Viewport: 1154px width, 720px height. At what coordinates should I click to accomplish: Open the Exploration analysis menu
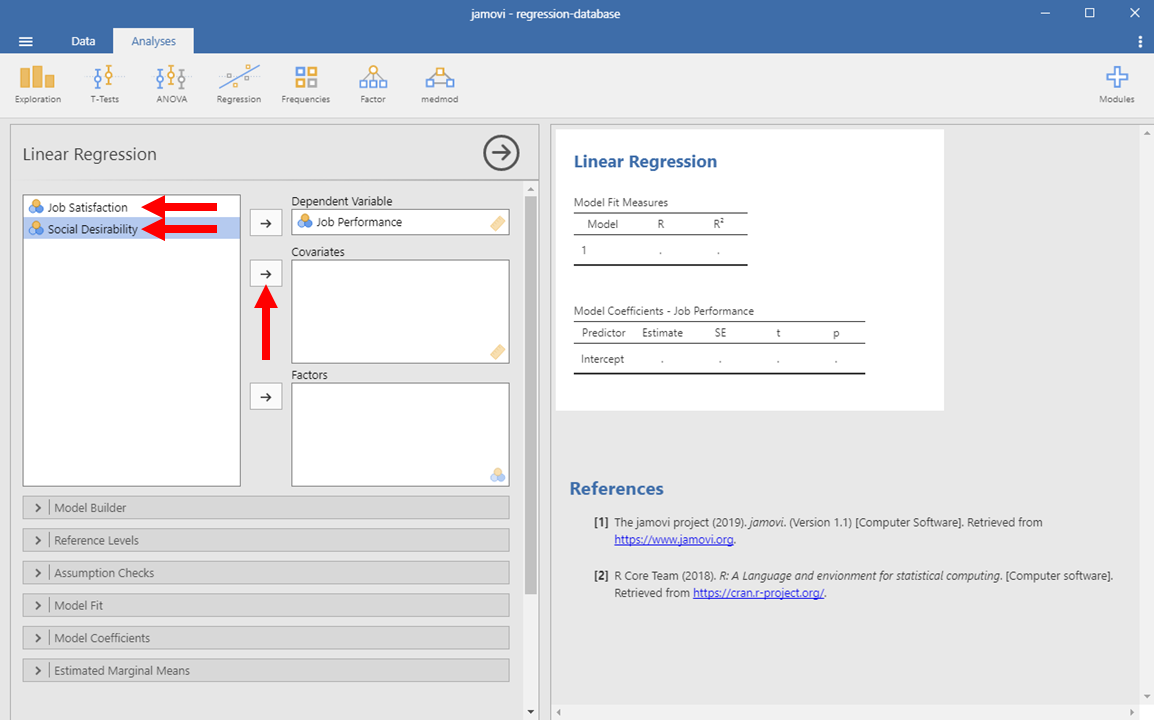(38, 84)
